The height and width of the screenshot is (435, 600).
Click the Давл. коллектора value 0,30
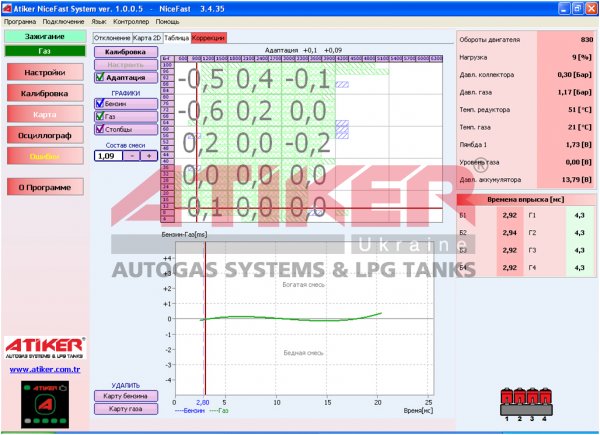tap(574, 75)
